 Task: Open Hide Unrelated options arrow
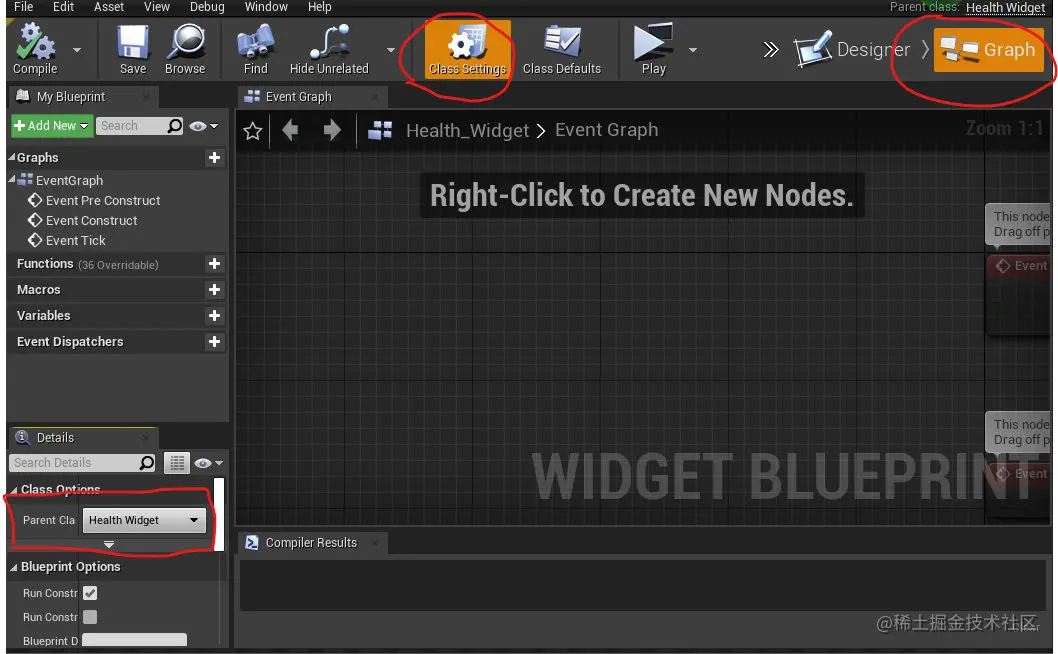click(x=391, y=50)
